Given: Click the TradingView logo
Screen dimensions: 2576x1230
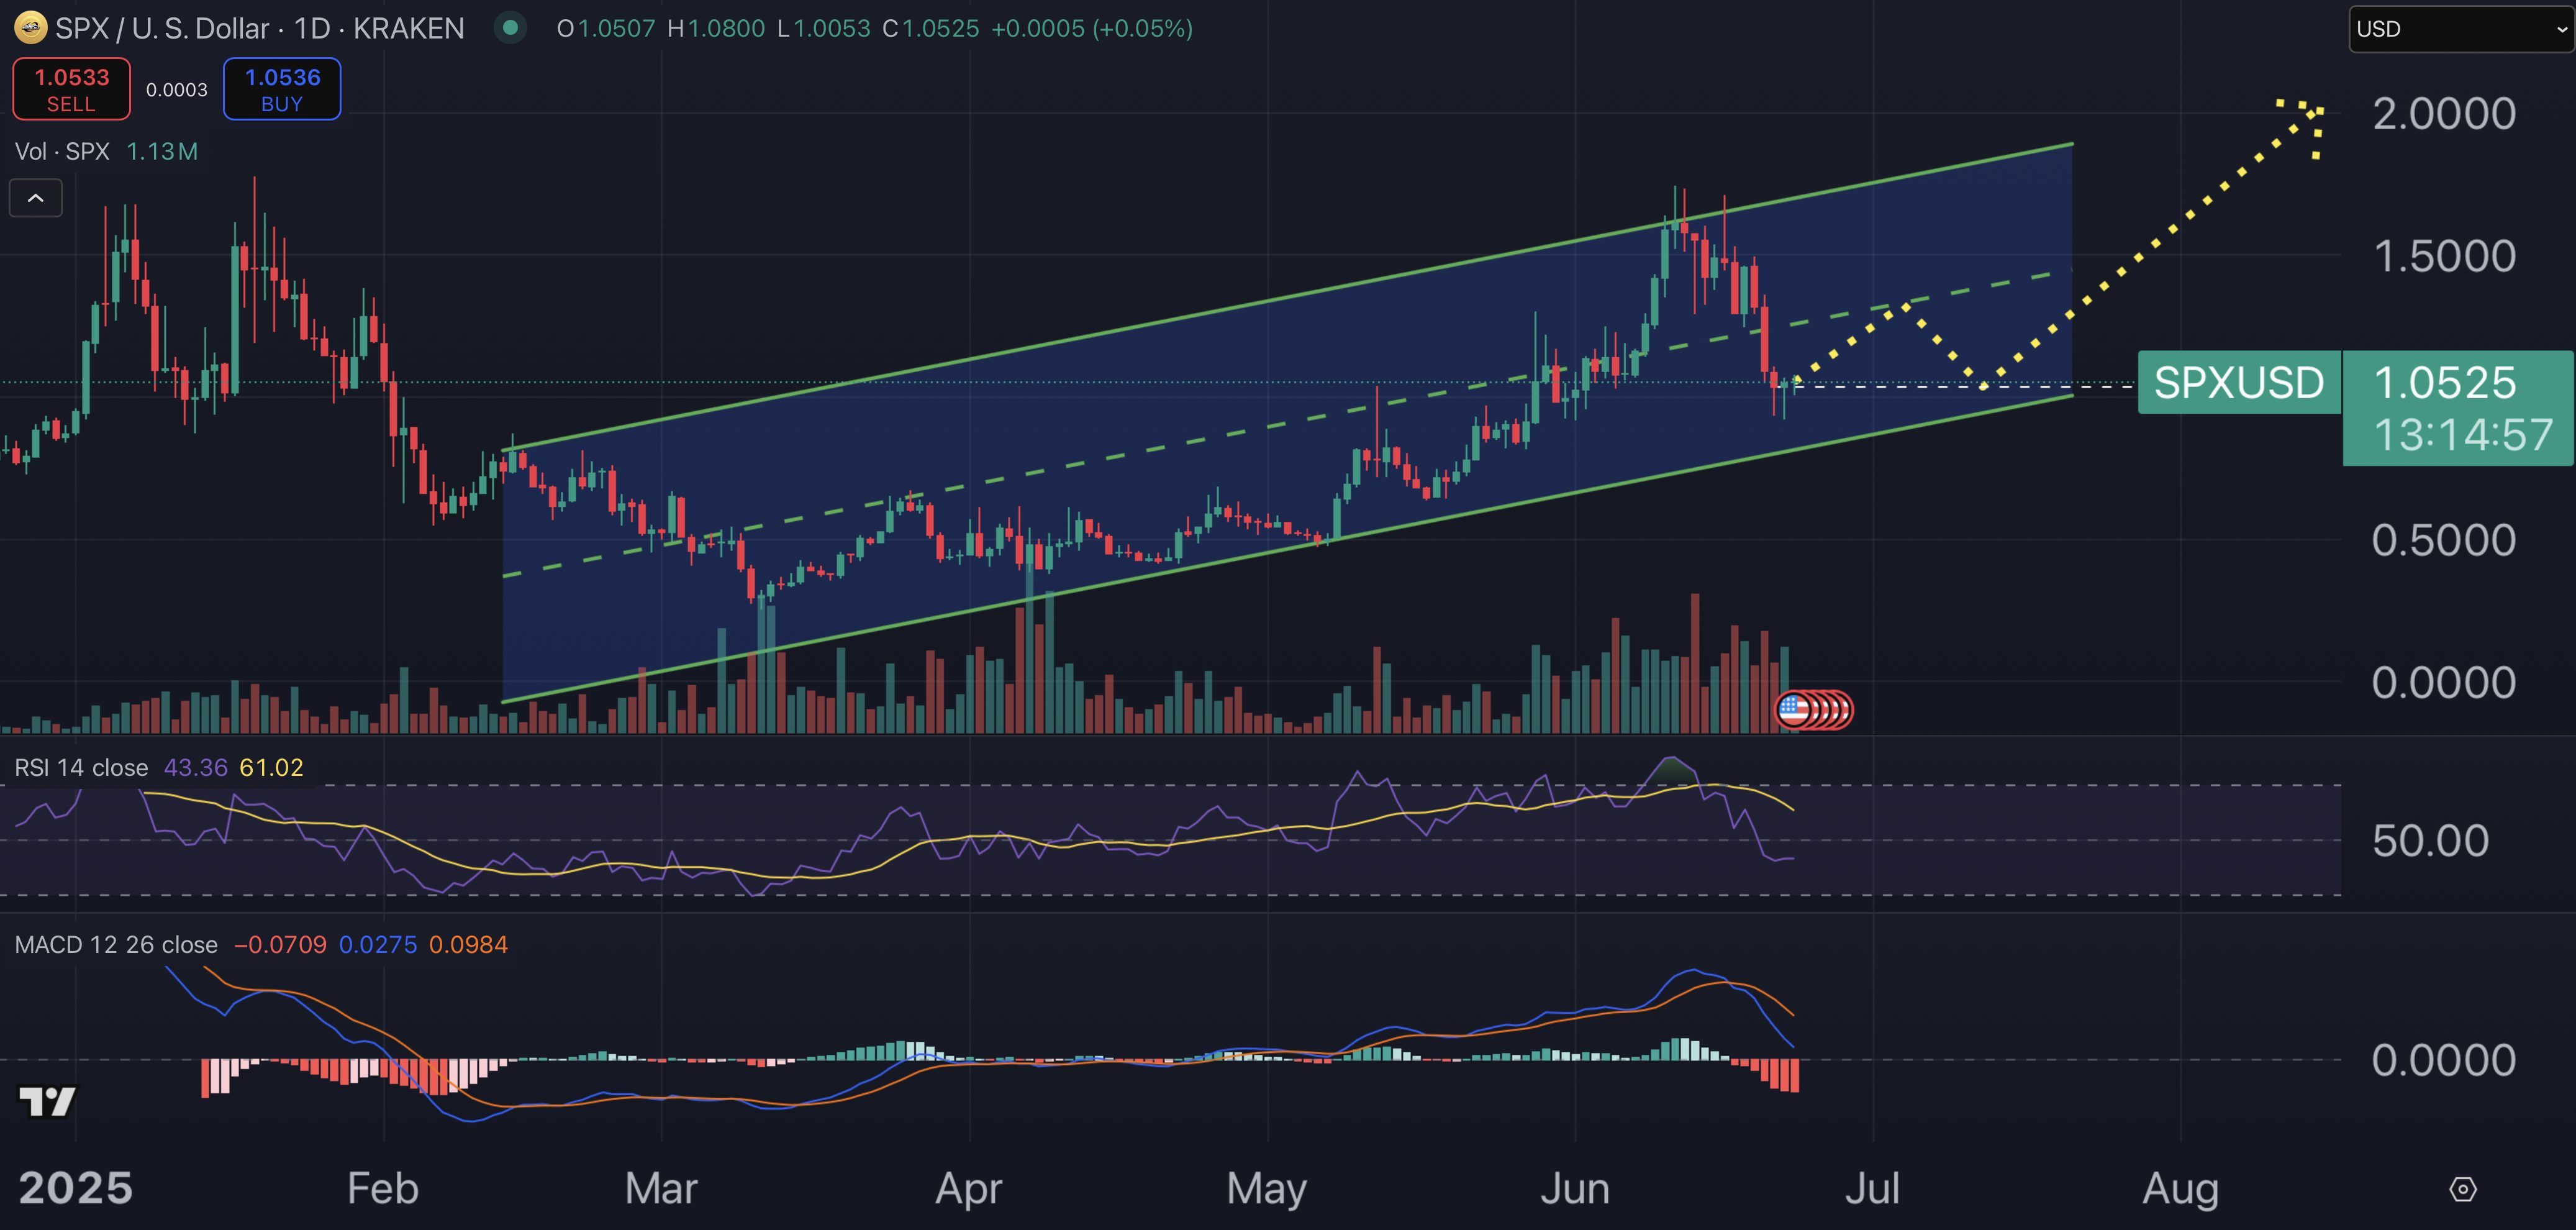Looking at the screenshot, I should pos(47,1101).
